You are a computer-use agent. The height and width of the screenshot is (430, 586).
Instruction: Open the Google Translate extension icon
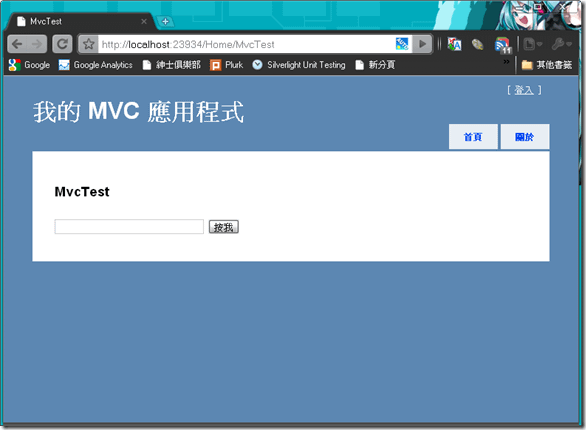[454, 44]
